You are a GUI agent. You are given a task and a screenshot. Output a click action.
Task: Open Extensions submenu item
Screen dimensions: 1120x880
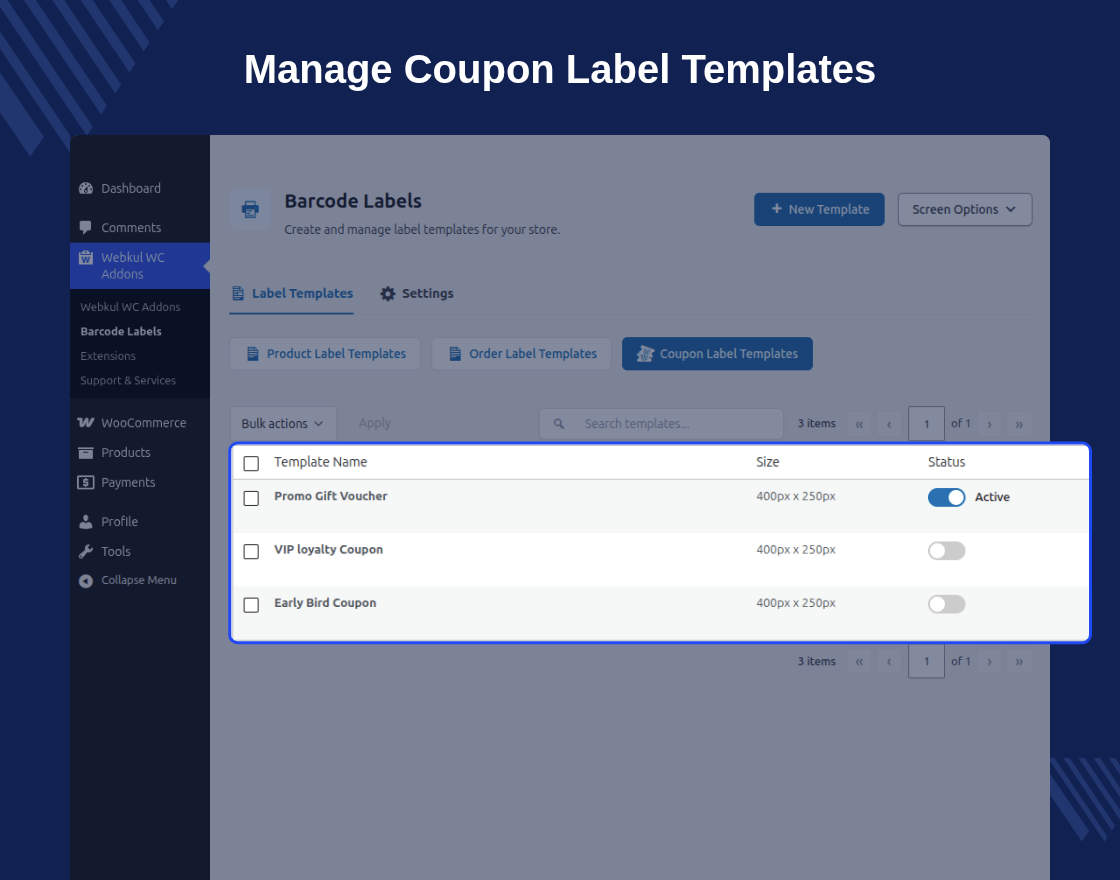click(108, 356)
